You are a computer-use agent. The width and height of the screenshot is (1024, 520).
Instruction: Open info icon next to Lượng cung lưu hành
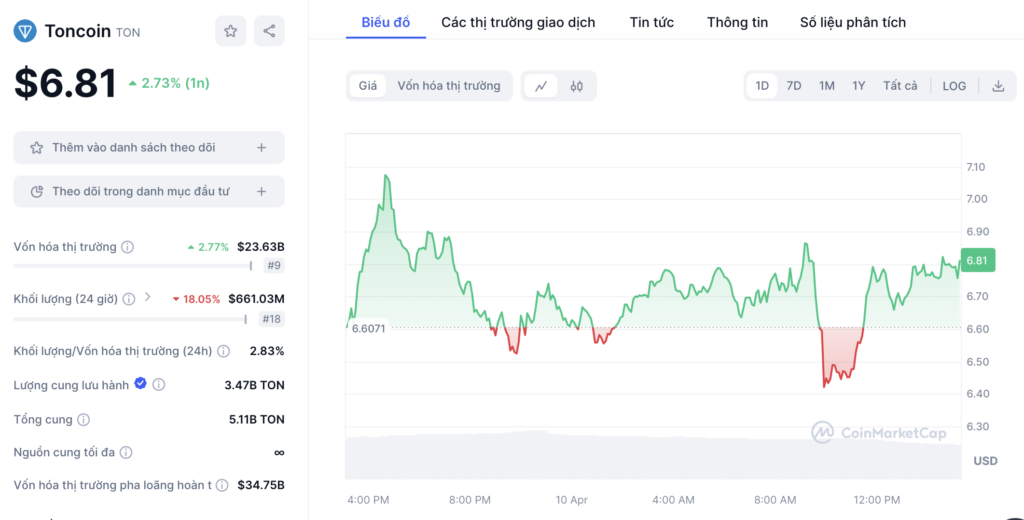tap(159, 385)
